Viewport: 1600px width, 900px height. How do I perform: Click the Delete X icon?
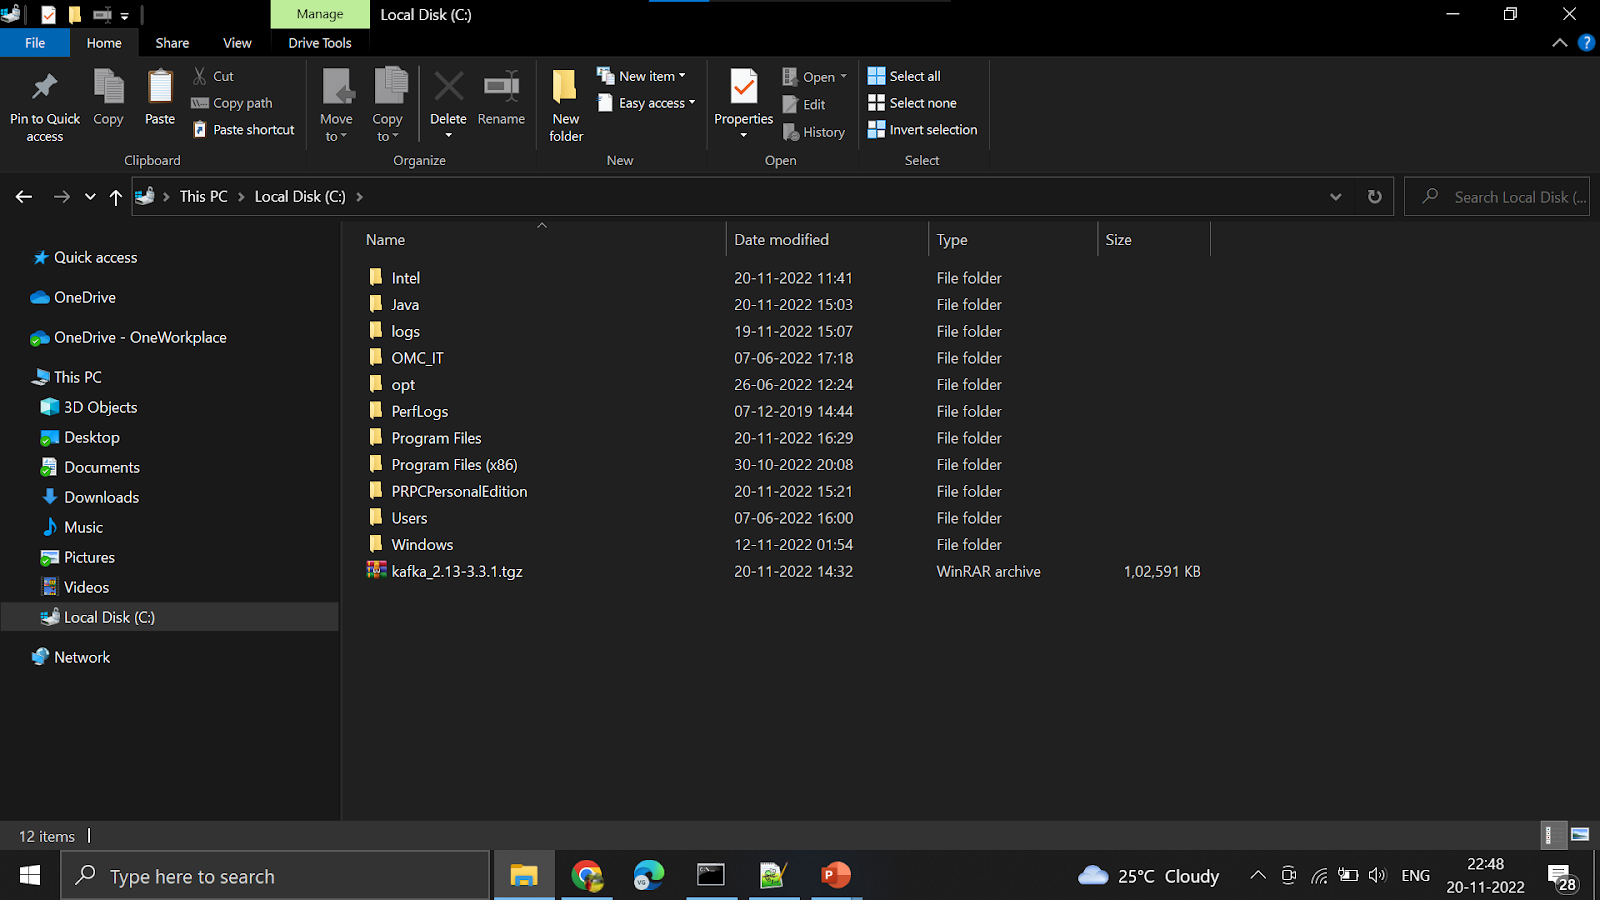point(448,87)
